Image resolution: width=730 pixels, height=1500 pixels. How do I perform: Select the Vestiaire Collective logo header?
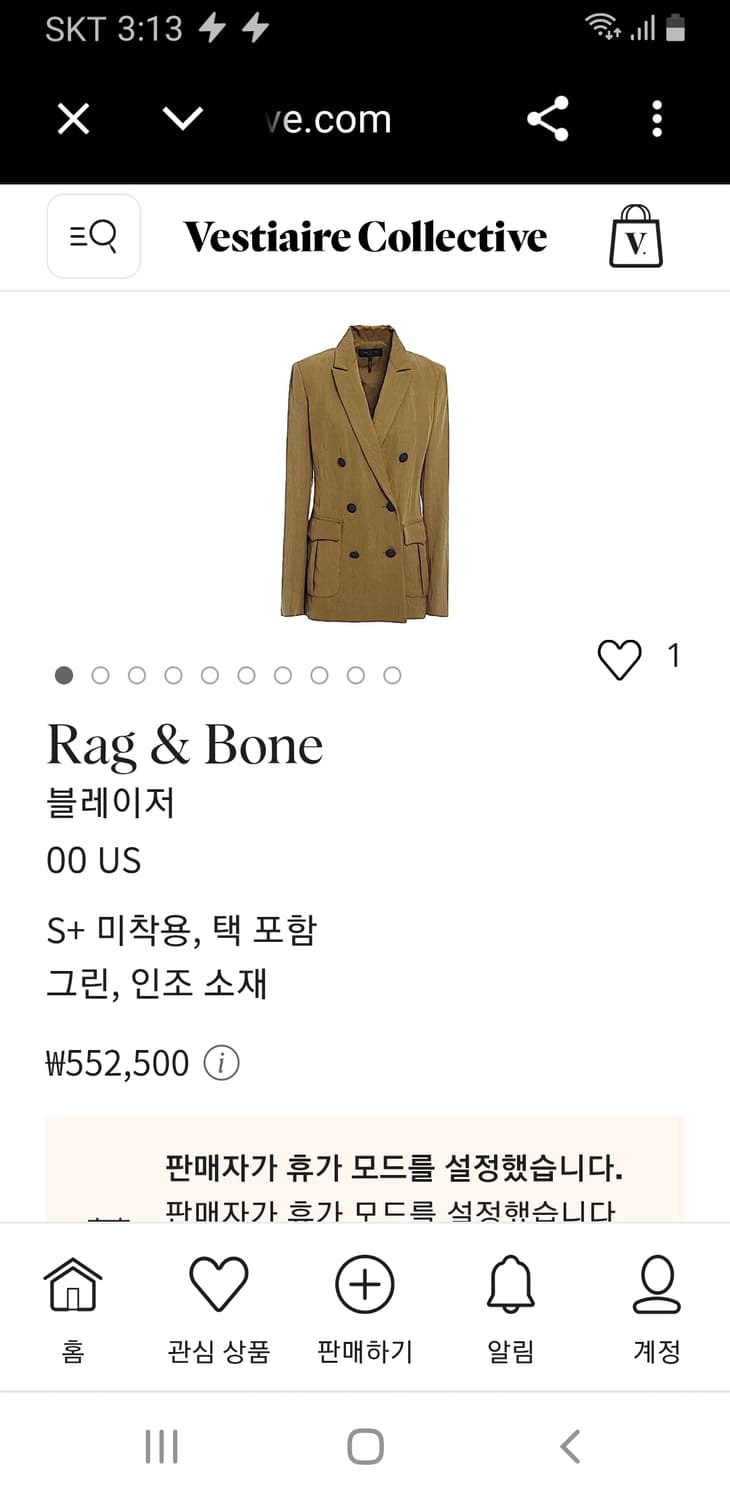click(x=364, y=236)
